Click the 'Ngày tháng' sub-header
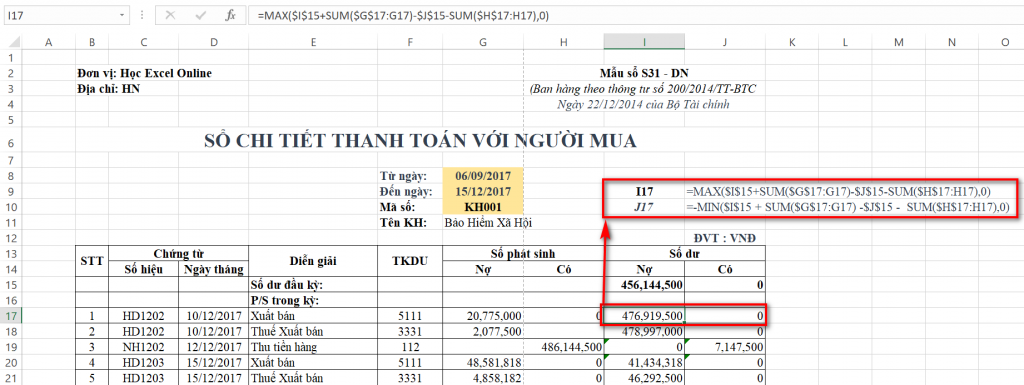Image resolution: width=1024 pixels, height=385 pixels. click(214, 269)
